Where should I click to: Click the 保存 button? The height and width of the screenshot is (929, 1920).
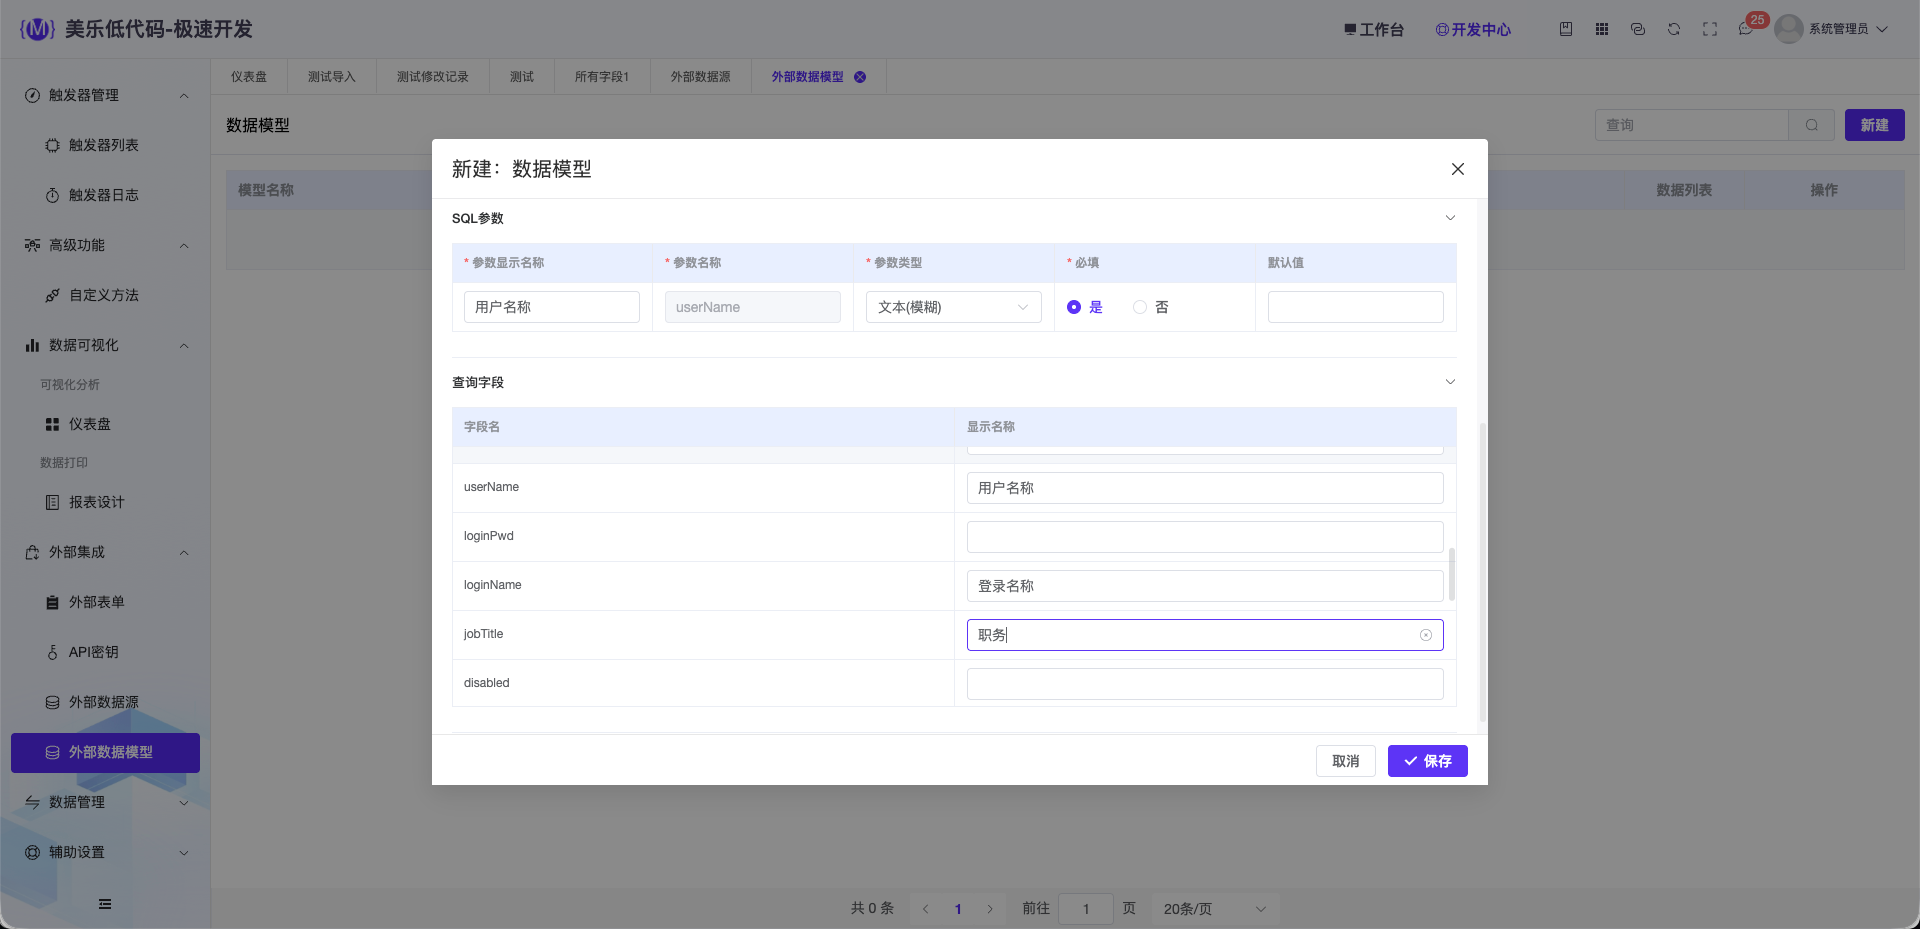pos(1428,761)
